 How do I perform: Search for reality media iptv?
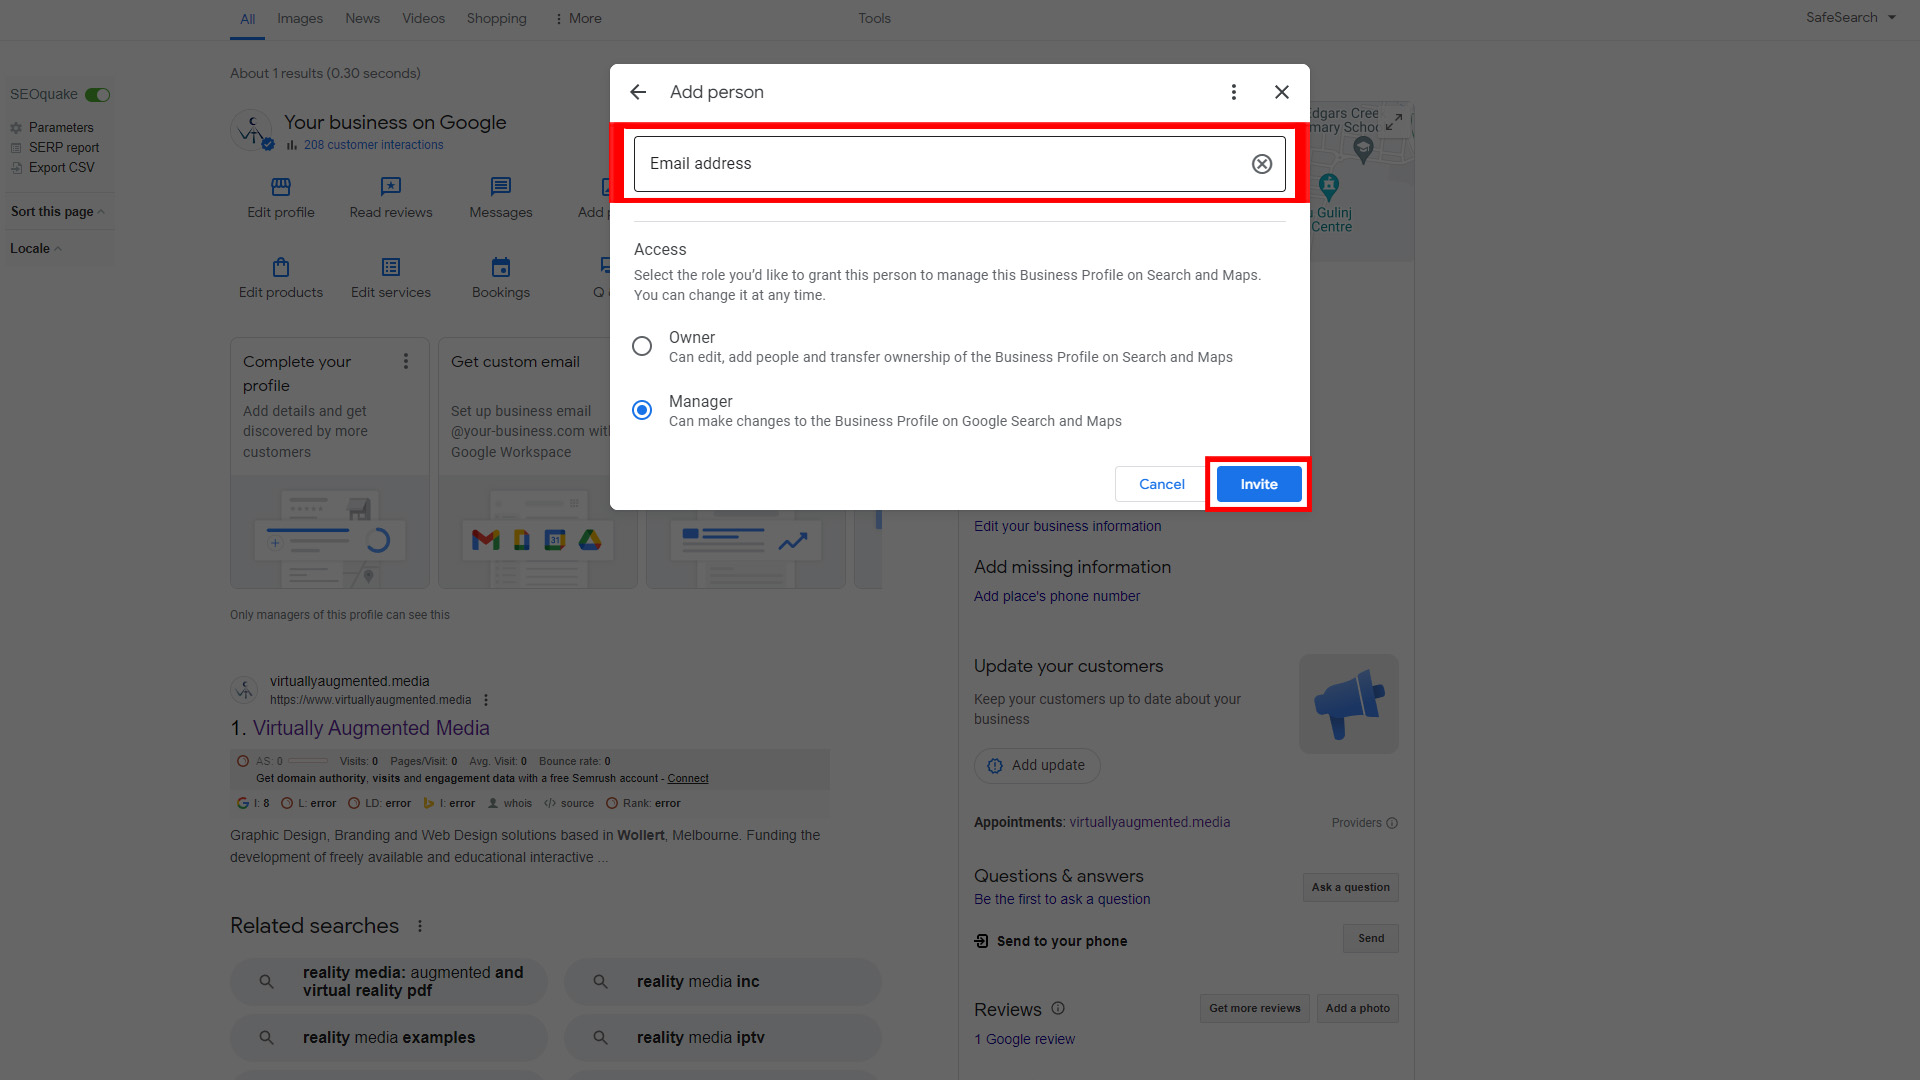point(722,1038)
